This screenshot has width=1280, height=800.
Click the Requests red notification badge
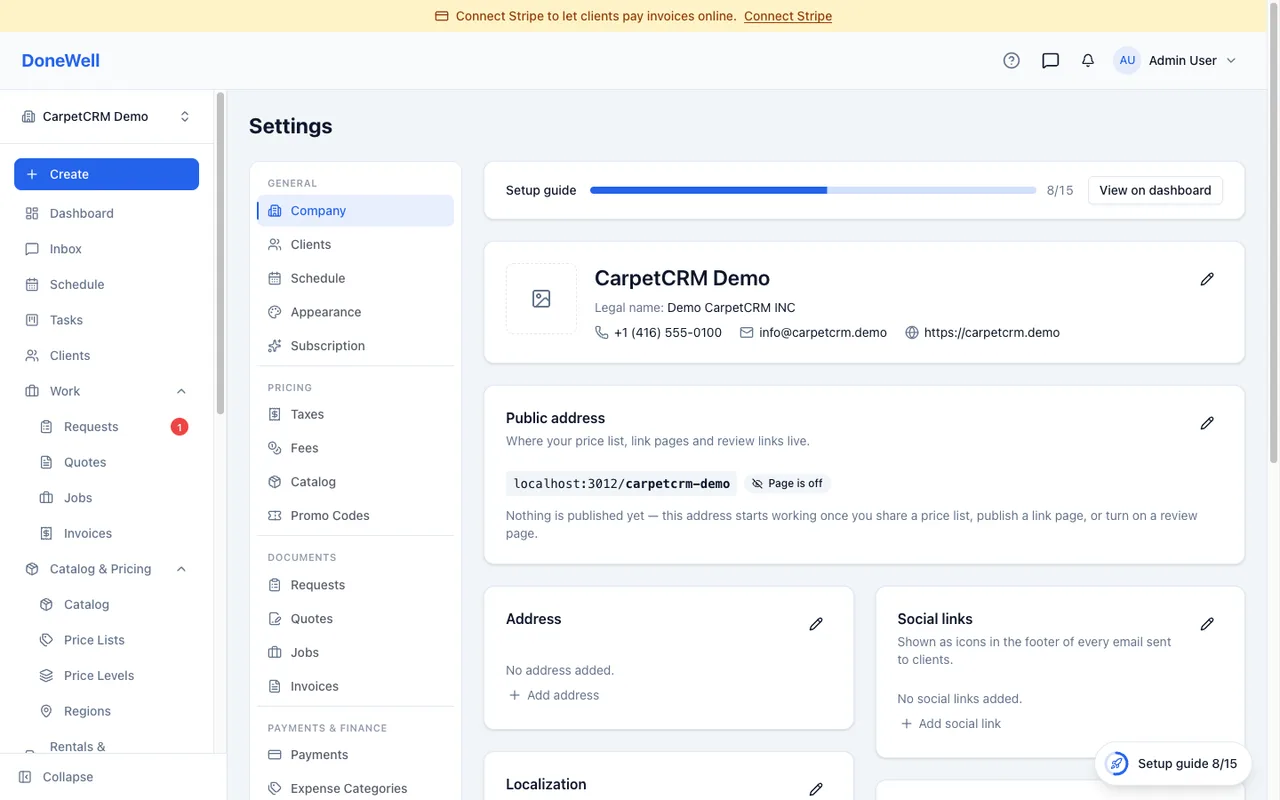(179, 427)
